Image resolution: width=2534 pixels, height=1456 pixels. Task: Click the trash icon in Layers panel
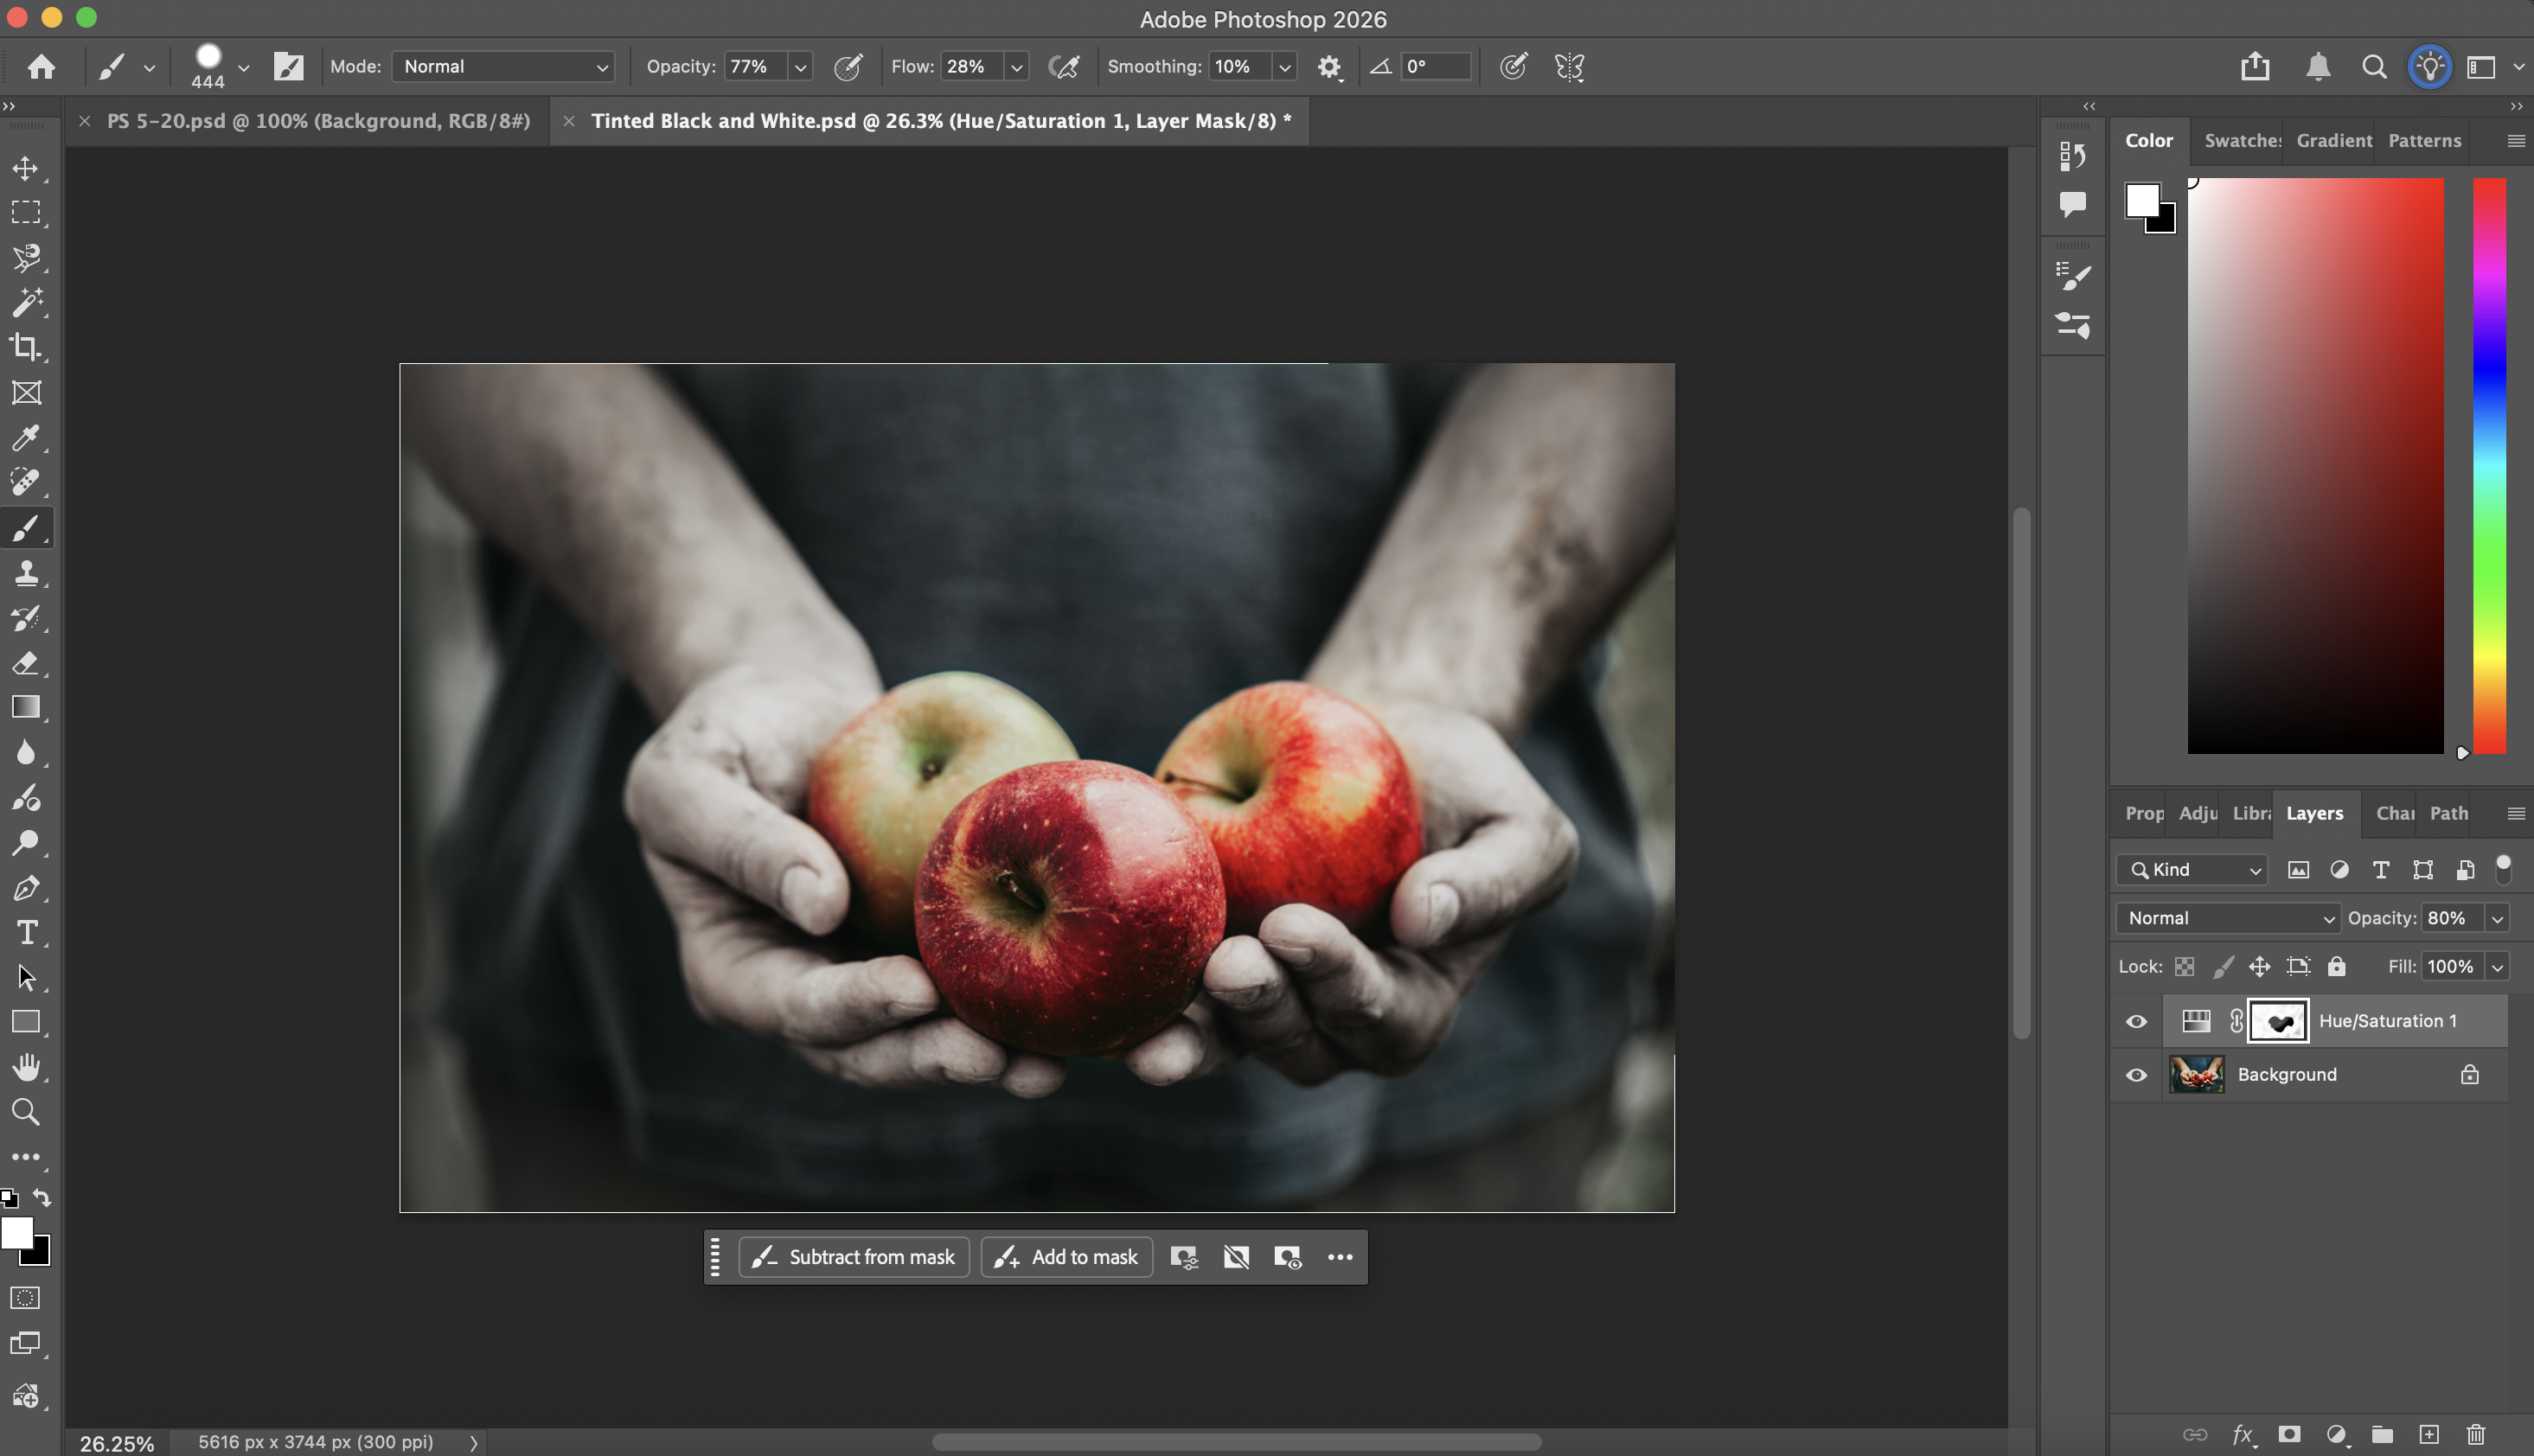tap(2475, 1434)
